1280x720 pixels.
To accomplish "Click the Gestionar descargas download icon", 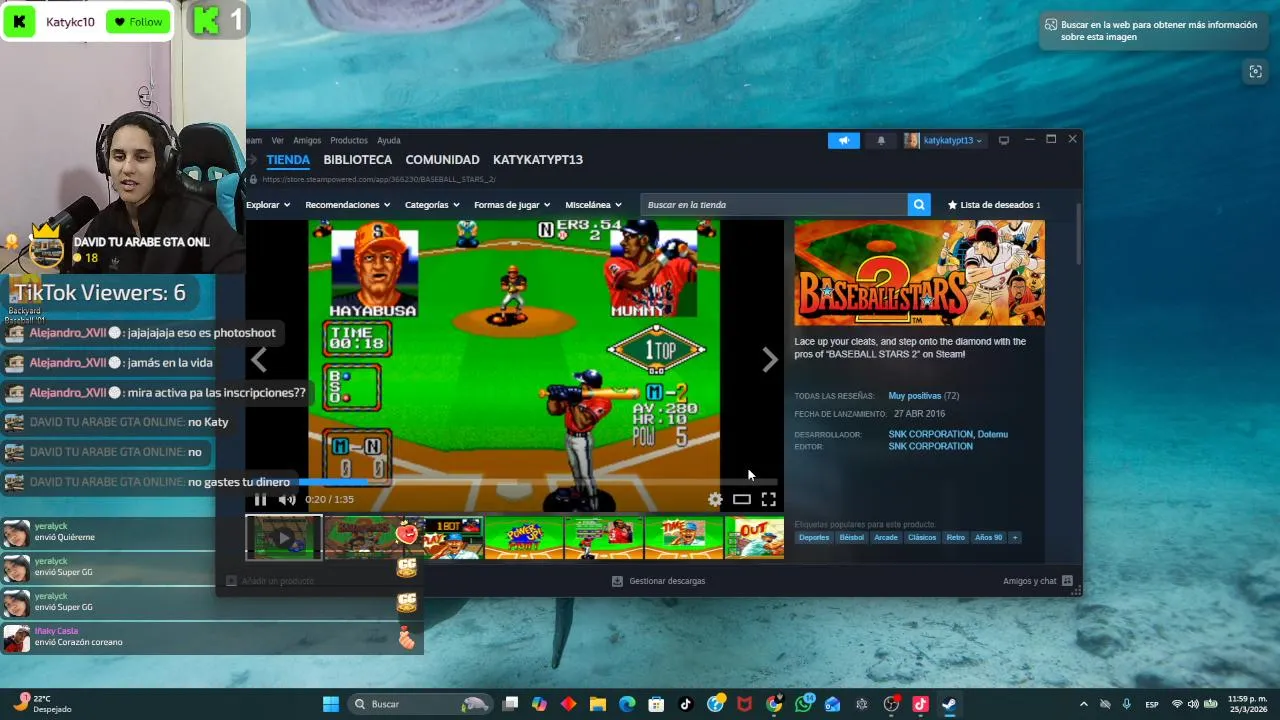I will coord(617,581).
